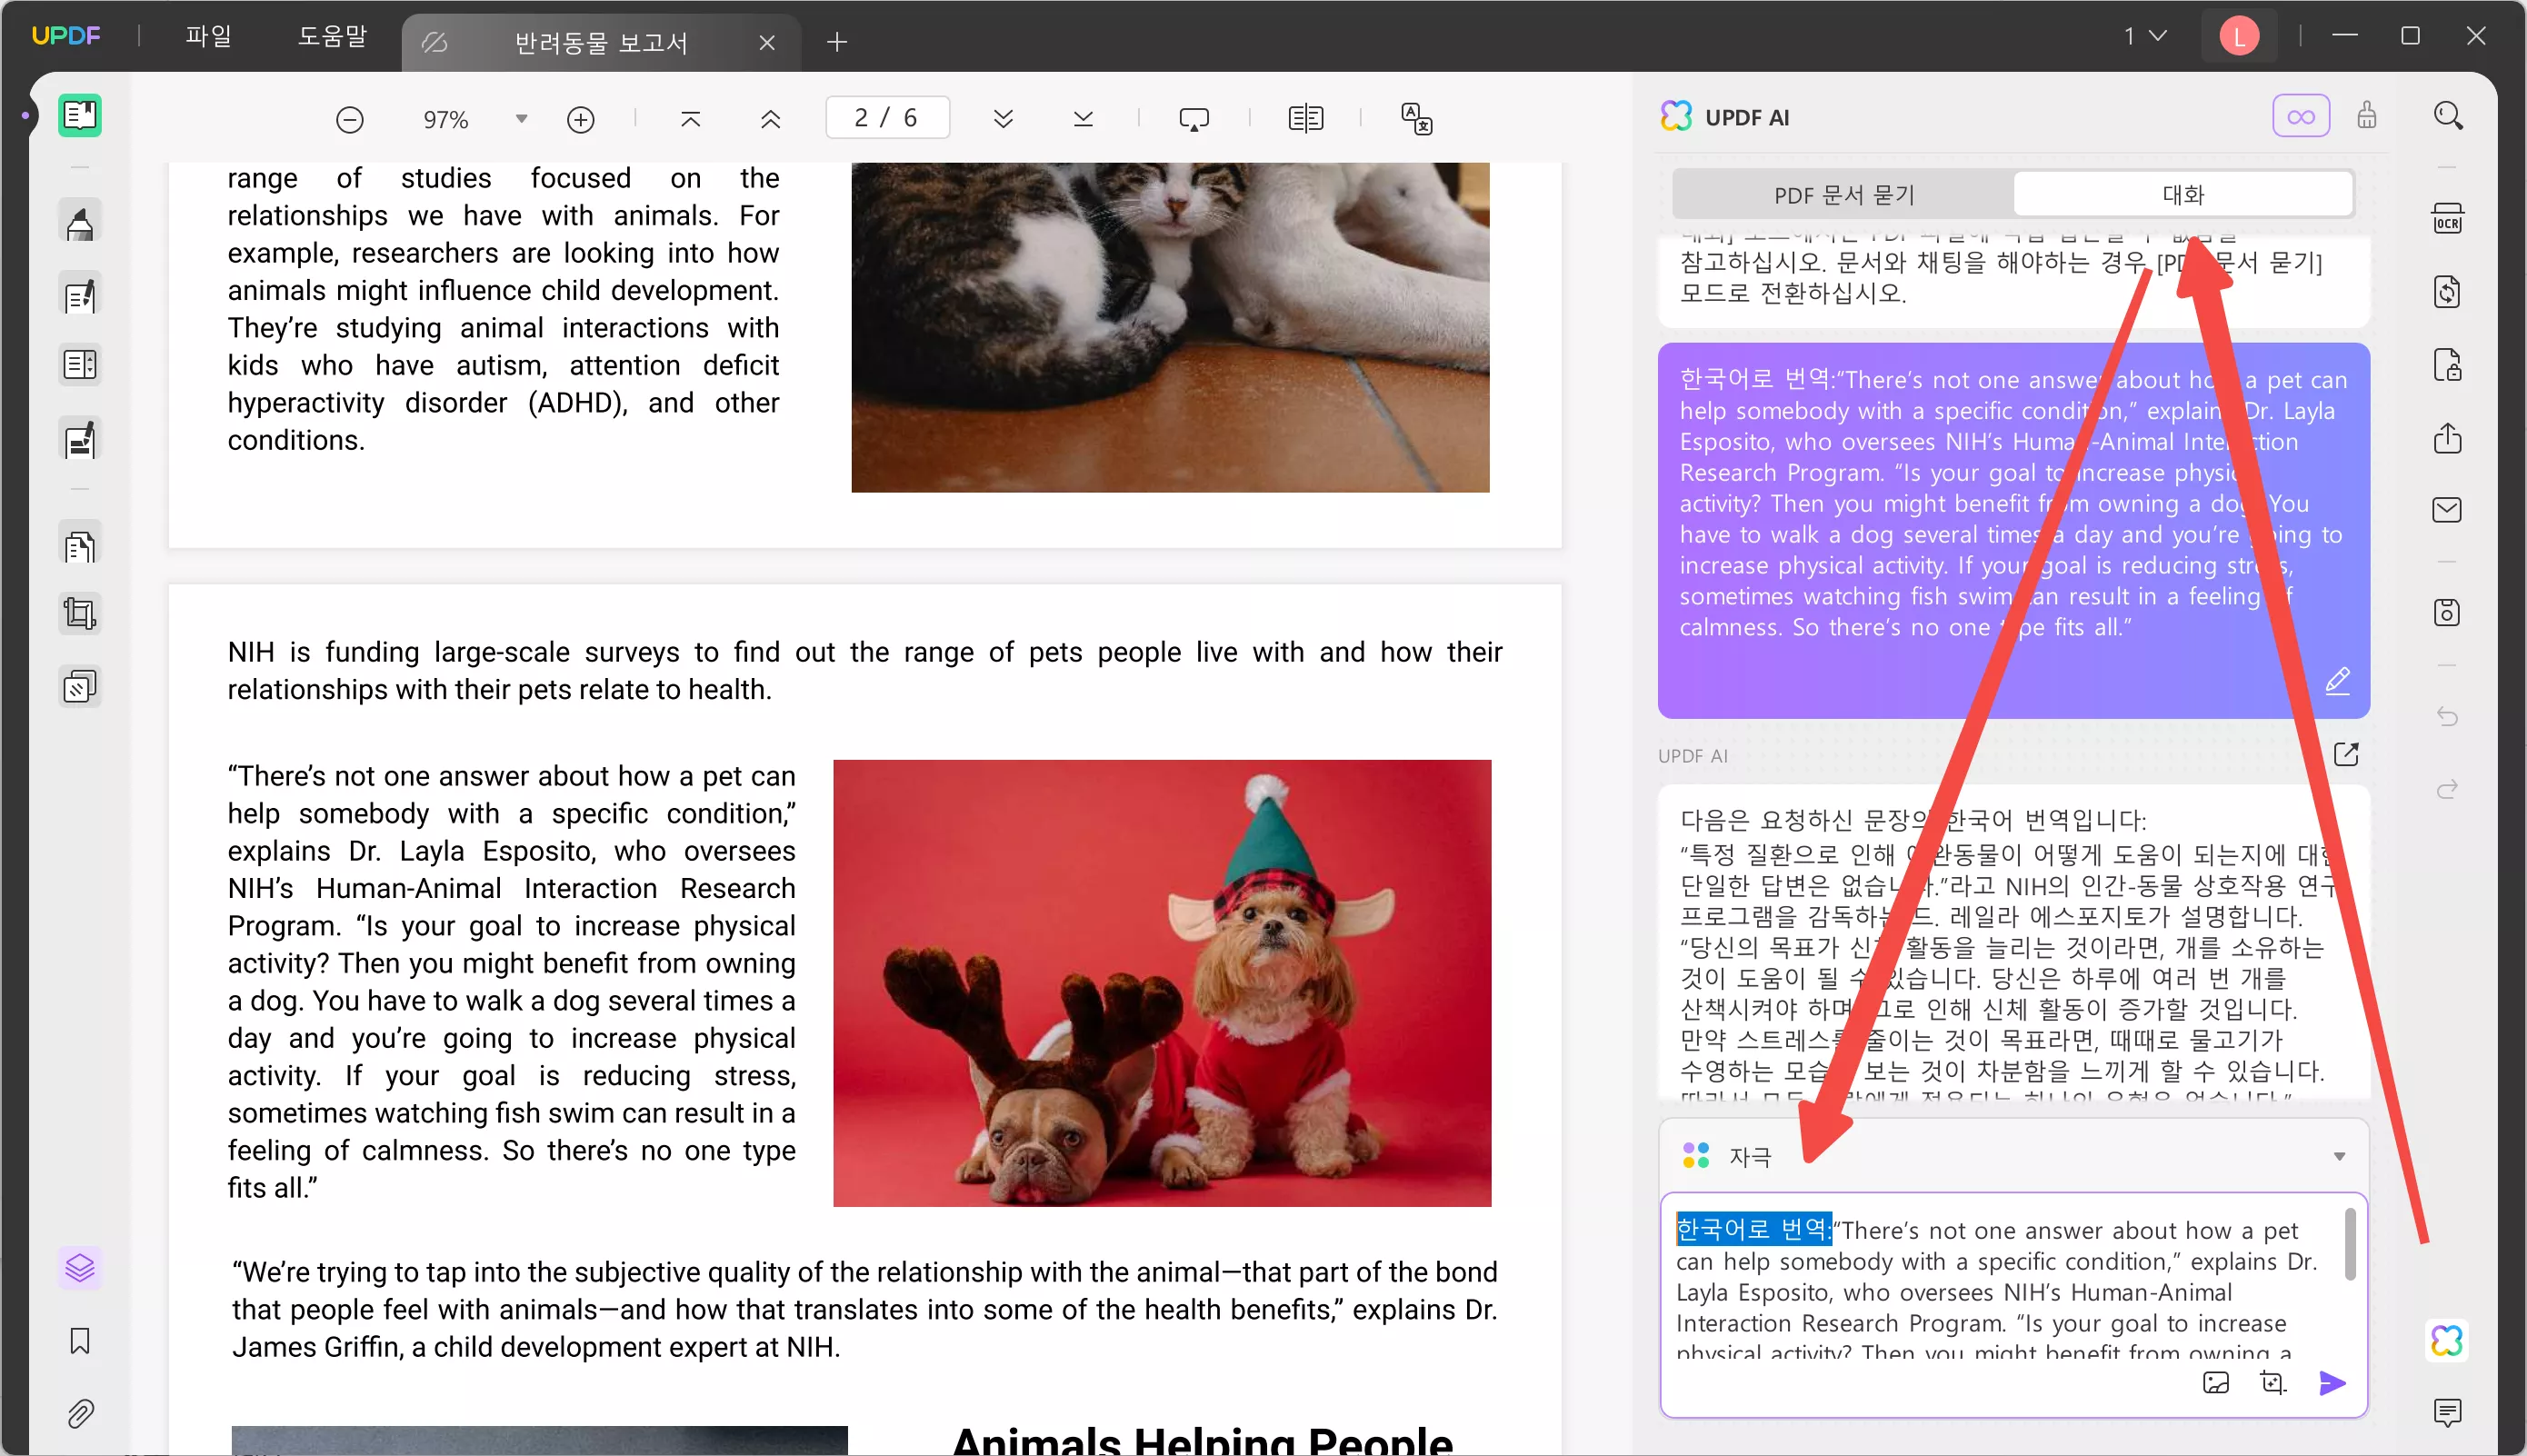Undo last action
The width and height of the screenshot is (2527, 1456).
2447,717
